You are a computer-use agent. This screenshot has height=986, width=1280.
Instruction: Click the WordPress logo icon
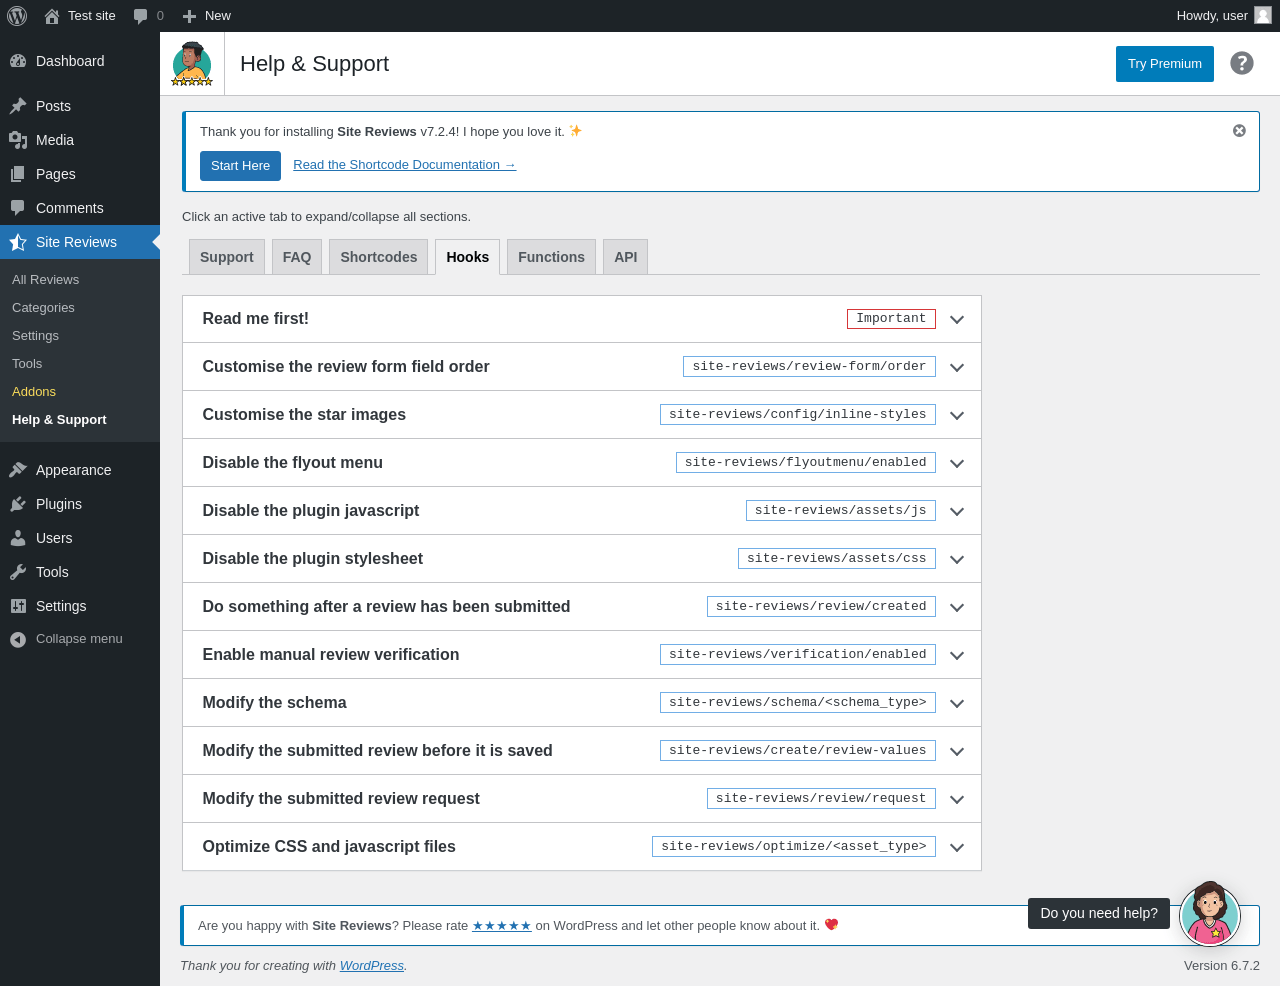point(17,16)
